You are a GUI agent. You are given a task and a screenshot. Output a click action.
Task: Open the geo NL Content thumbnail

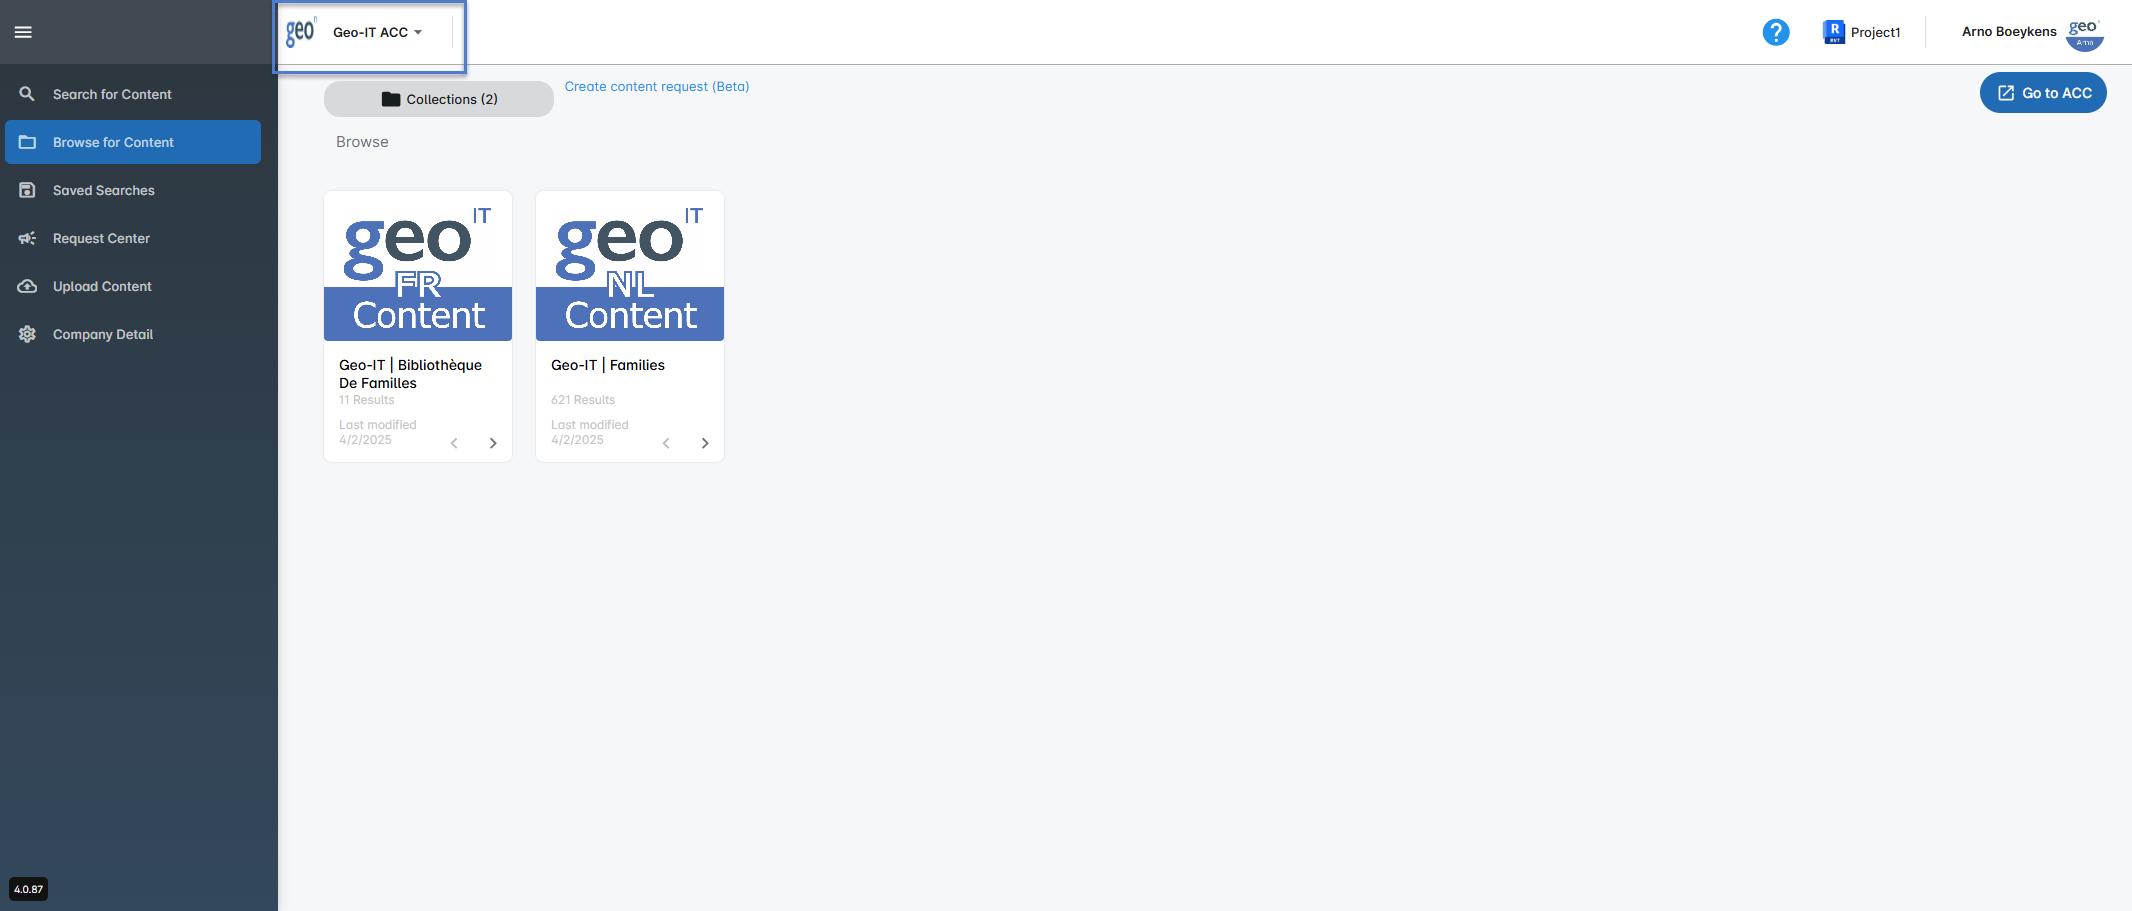point(630,266)
